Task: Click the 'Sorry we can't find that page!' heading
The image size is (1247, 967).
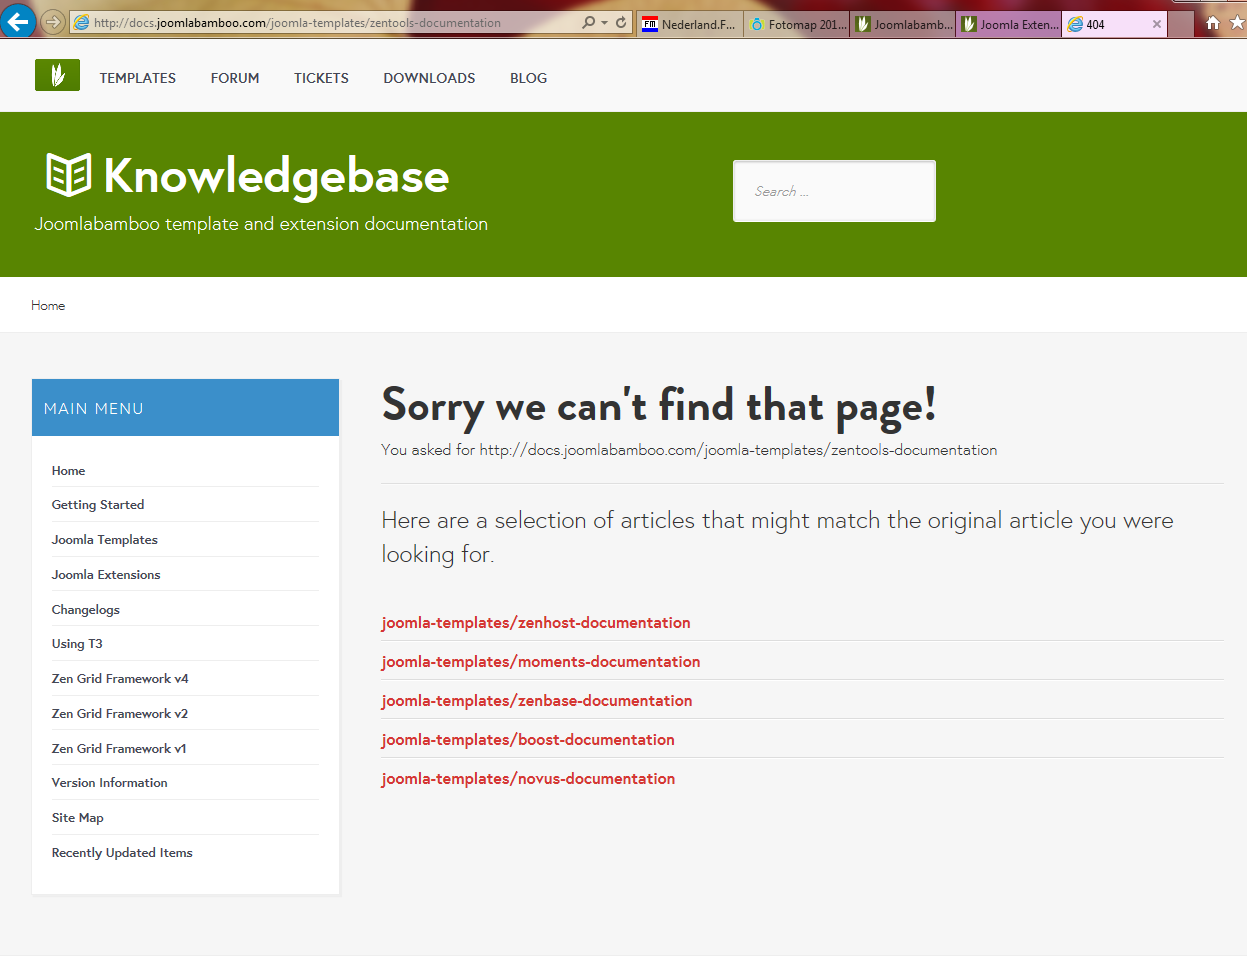Action: 659,407
